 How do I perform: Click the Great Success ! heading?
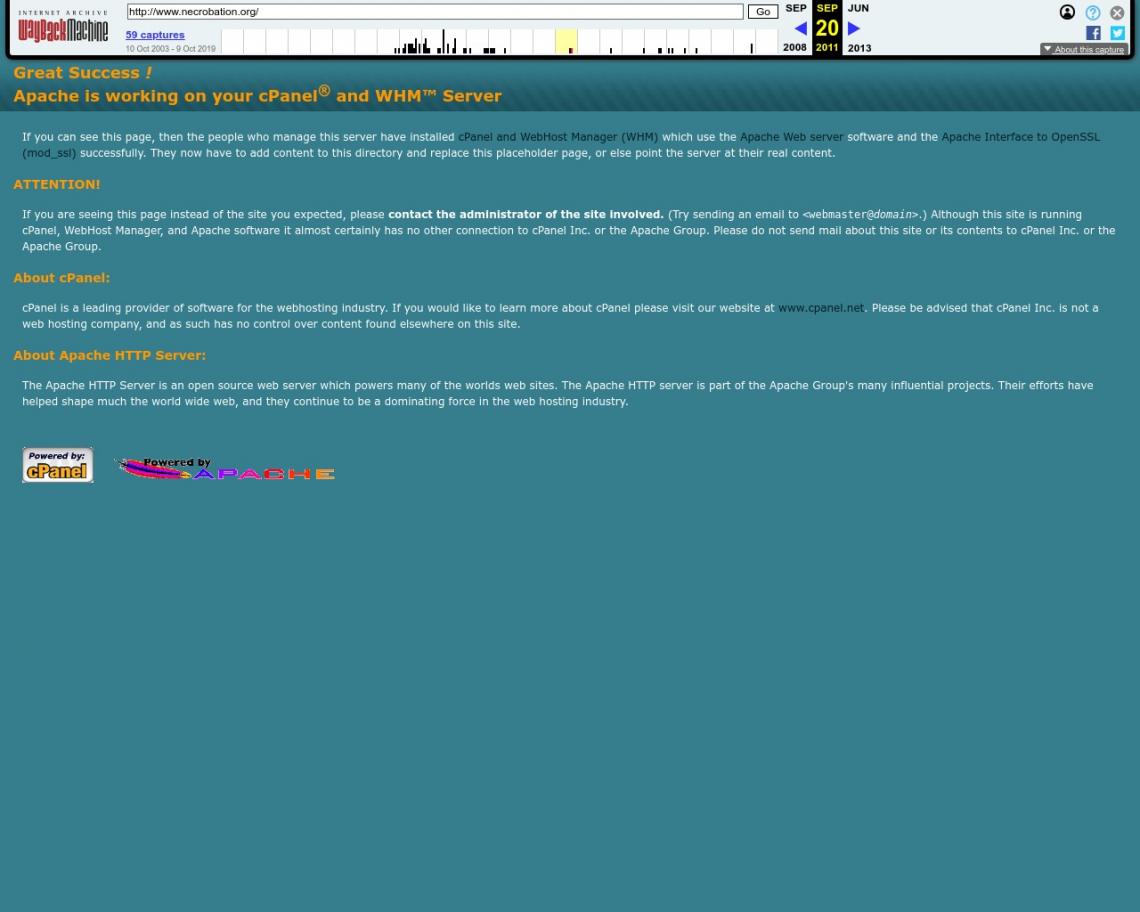83,73
